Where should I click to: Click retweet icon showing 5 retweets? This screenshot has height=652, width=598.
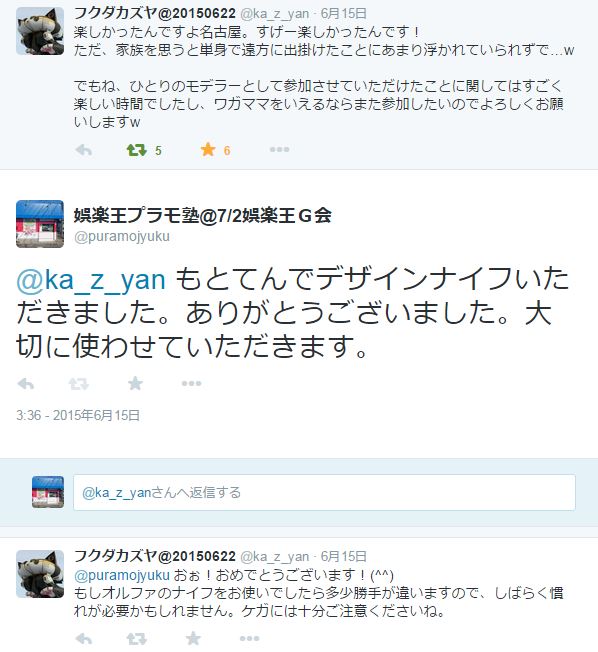(x=136, y=150)
